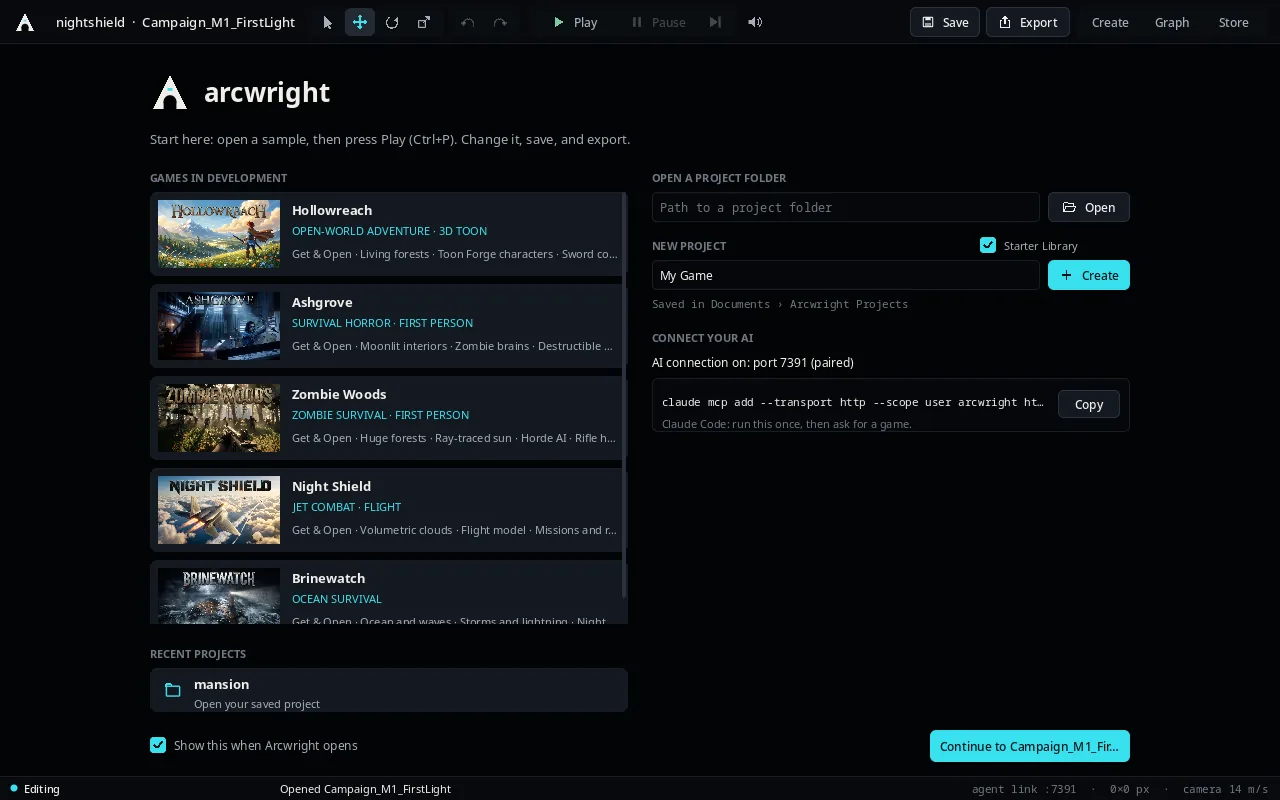Image resolution: width=1280 pixels, height=800 pixels.
Task: Click the Opened Campaign_M1_FirstLight status message
Action: click(366, 789)
